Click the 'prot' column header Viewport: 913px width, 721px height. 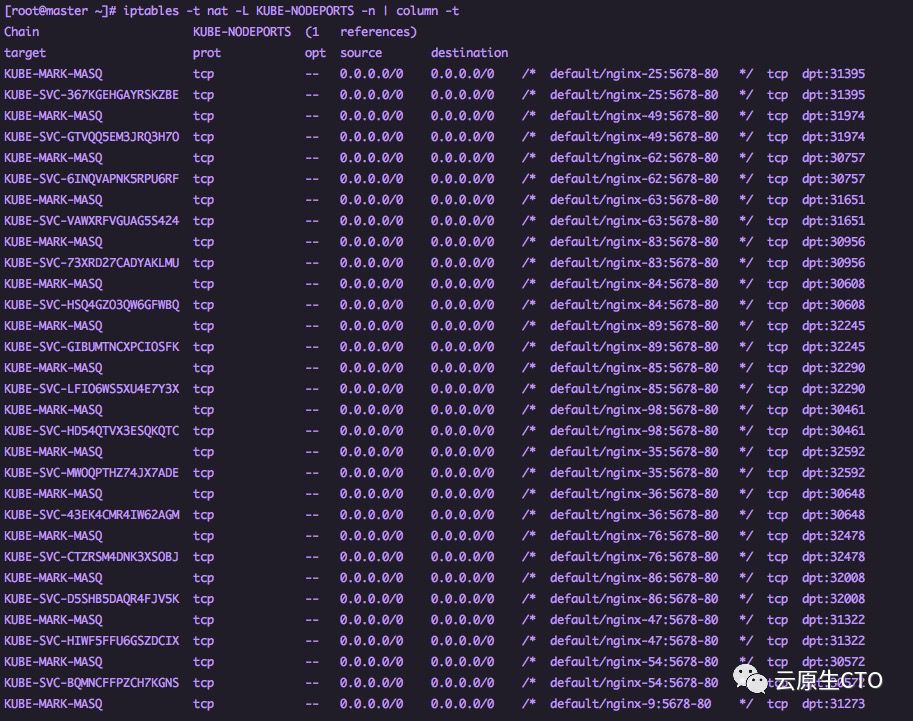207,53
